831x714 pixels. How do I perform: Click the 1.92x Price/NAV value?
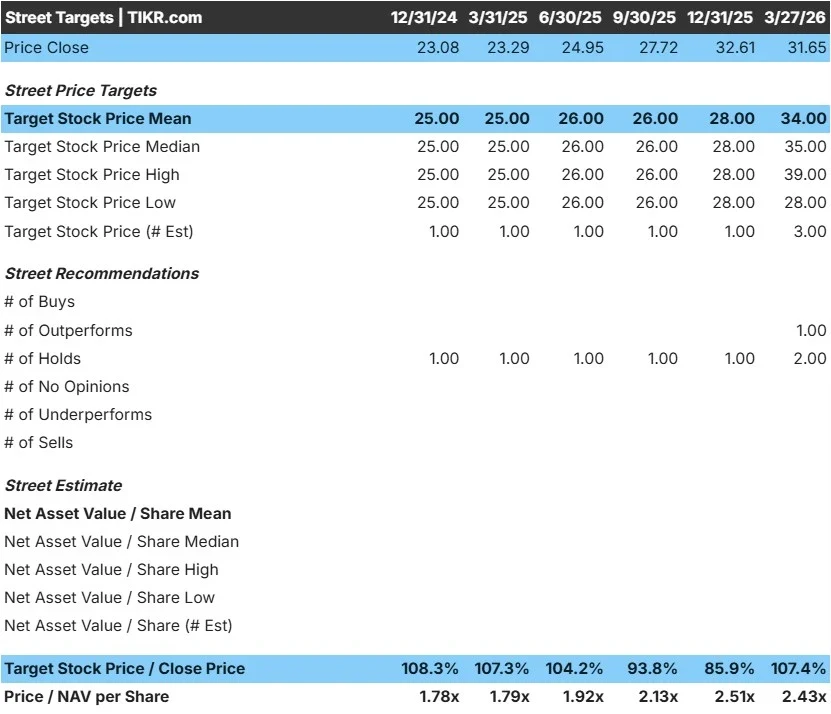[583, 697]
